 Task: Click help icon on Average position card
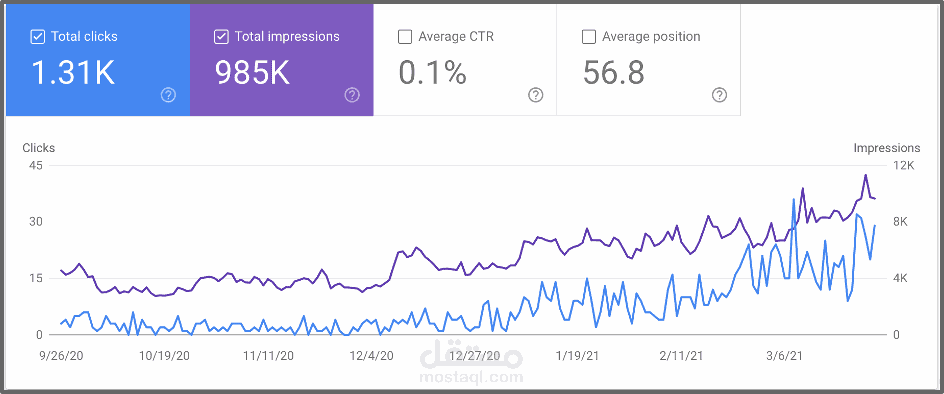point(719,95)
